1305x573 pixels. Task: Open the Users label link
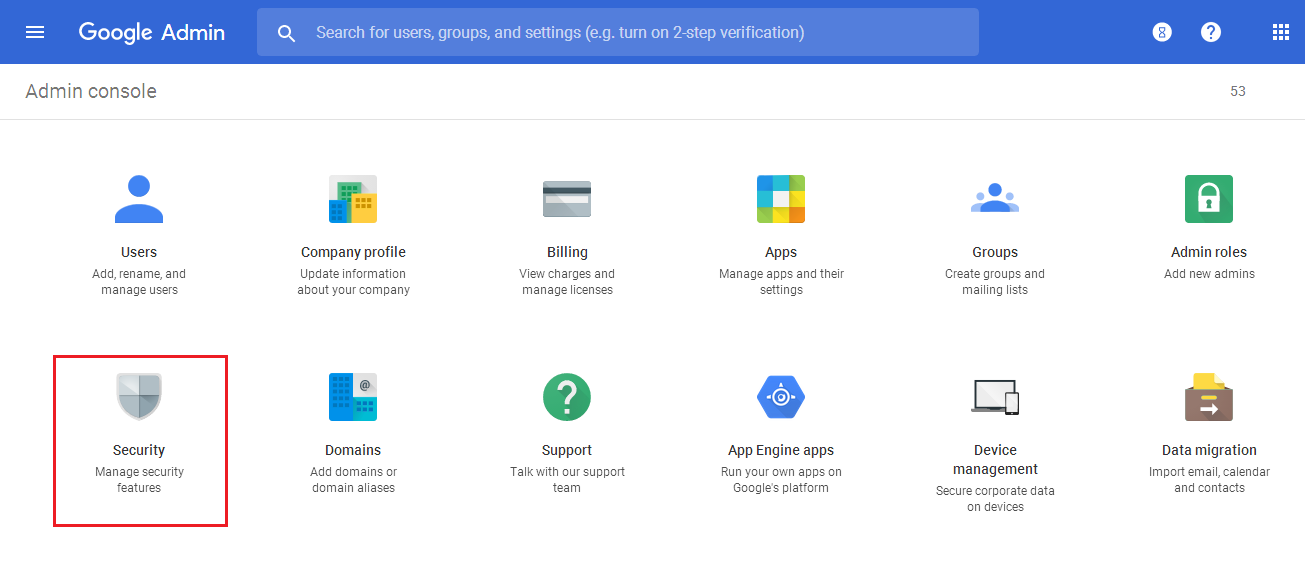coord(139,252)
